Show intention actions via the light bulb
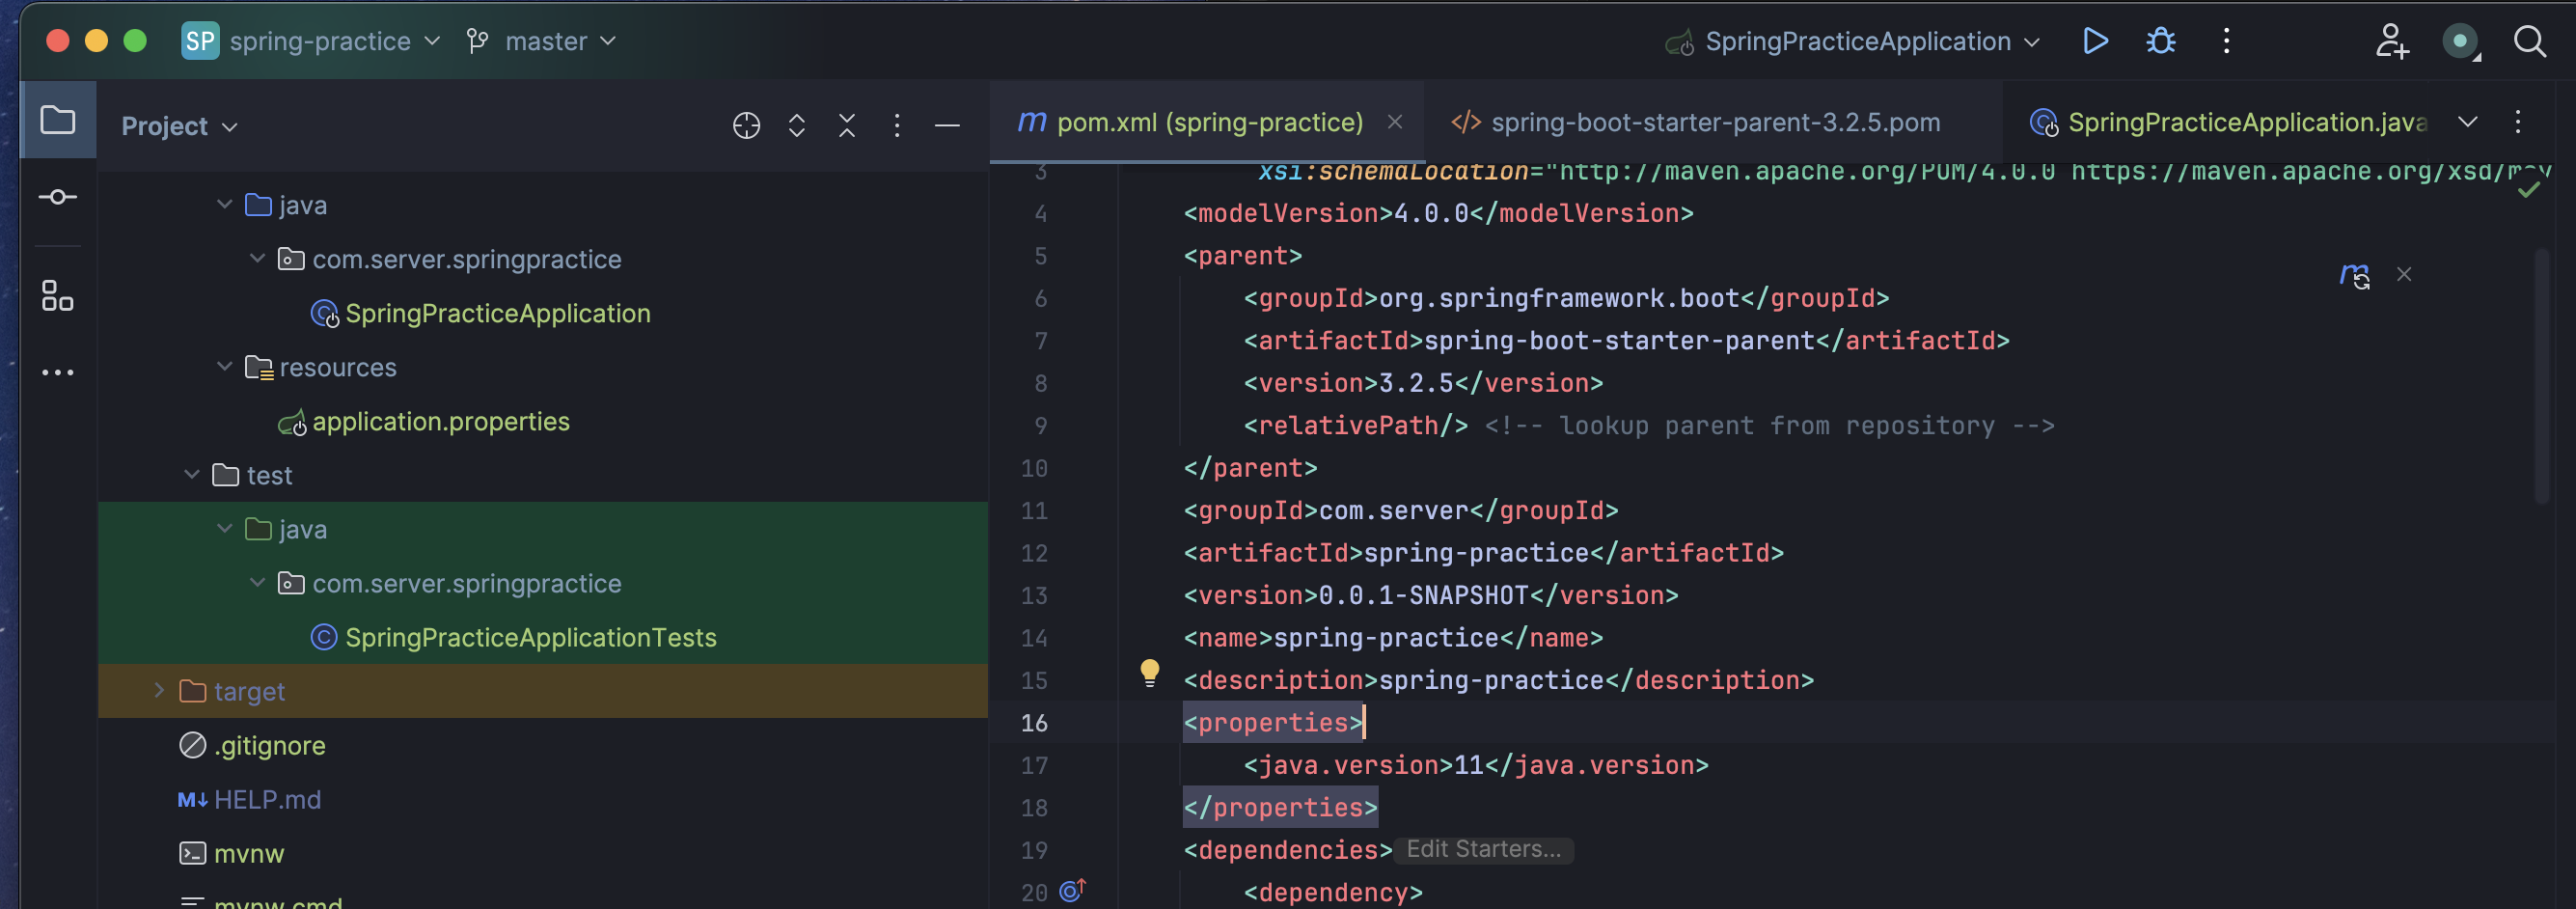The image size is (2576, 909). pos(1150,673)
